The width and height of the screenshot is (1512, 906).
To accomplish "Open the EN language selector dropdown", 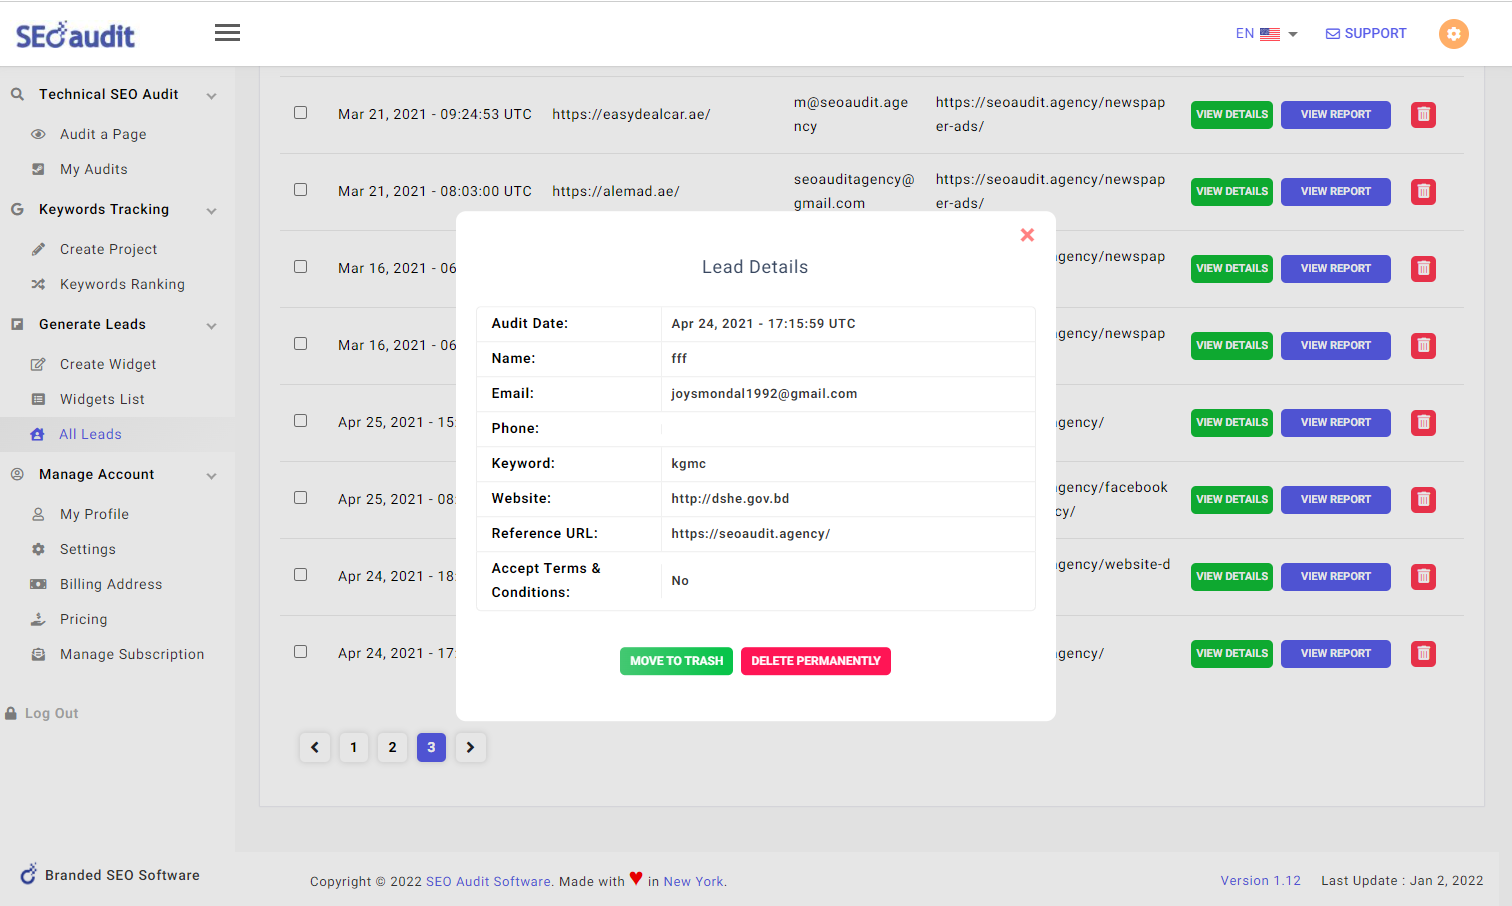I will [1267, 33].
